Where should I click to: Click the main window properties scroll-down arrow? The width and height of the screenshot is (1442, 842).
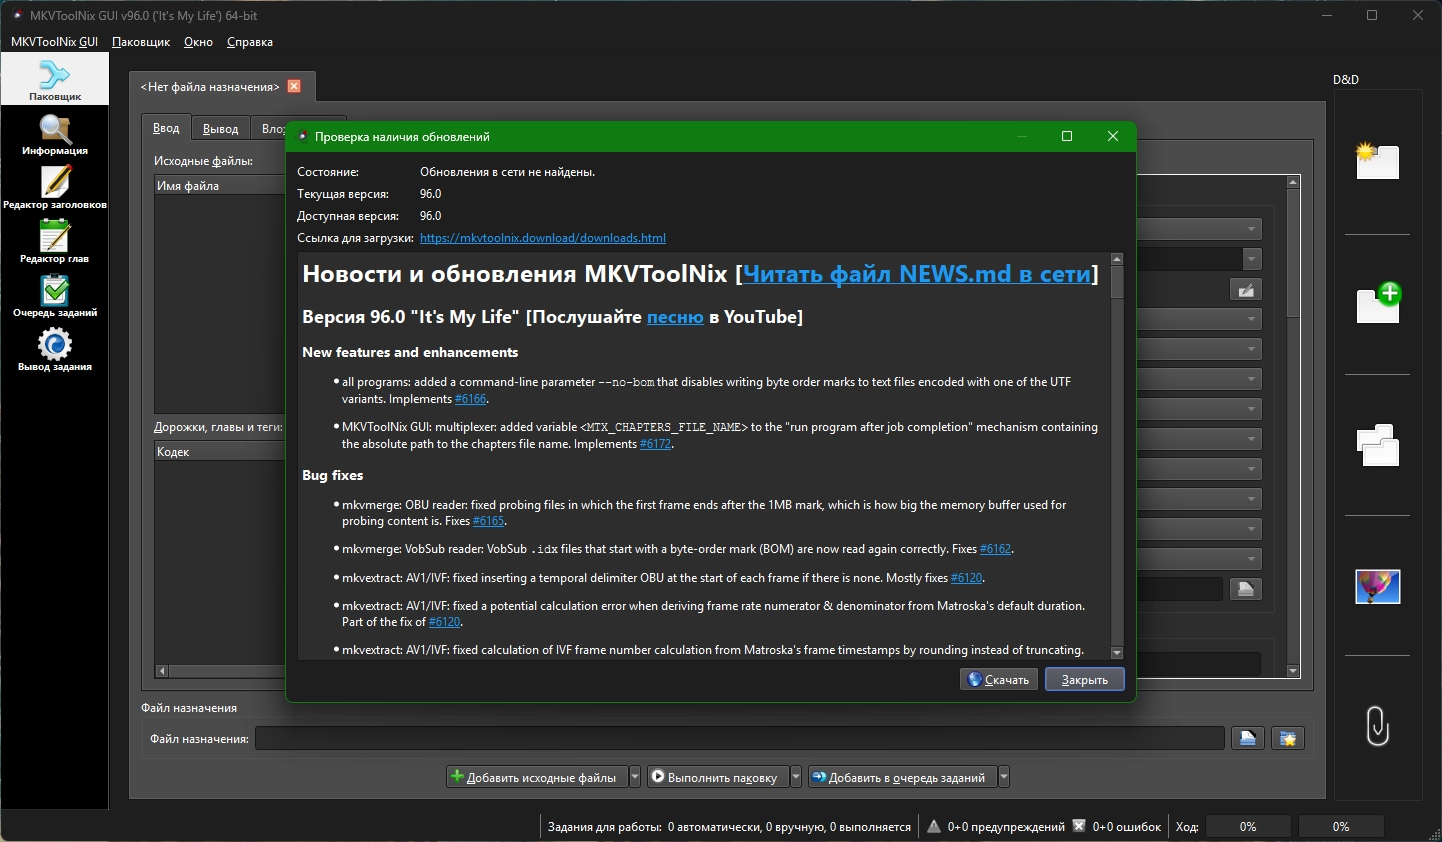coord(1293,671)
